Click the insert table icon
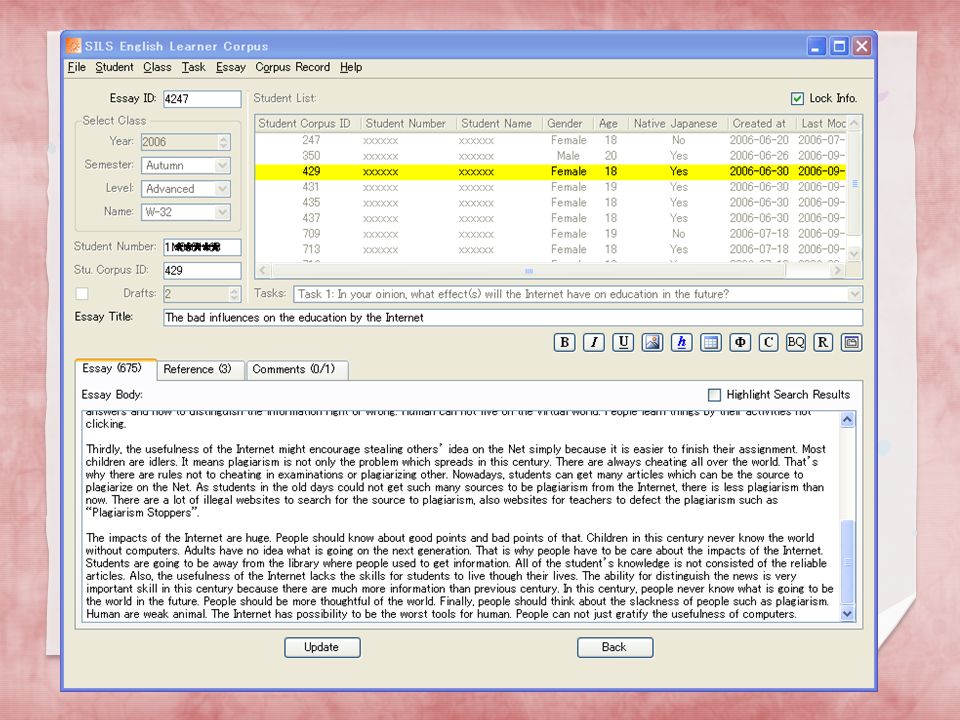The width and height of the screenshot is (960, 720). point(710,342)
